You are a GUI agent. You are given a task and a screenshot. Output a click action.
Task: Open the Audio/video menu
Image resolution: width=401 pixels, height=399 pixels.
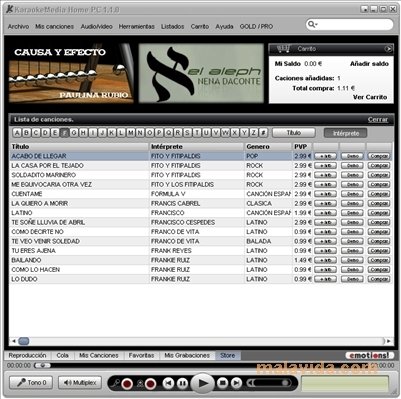click(x=96, y=26)
